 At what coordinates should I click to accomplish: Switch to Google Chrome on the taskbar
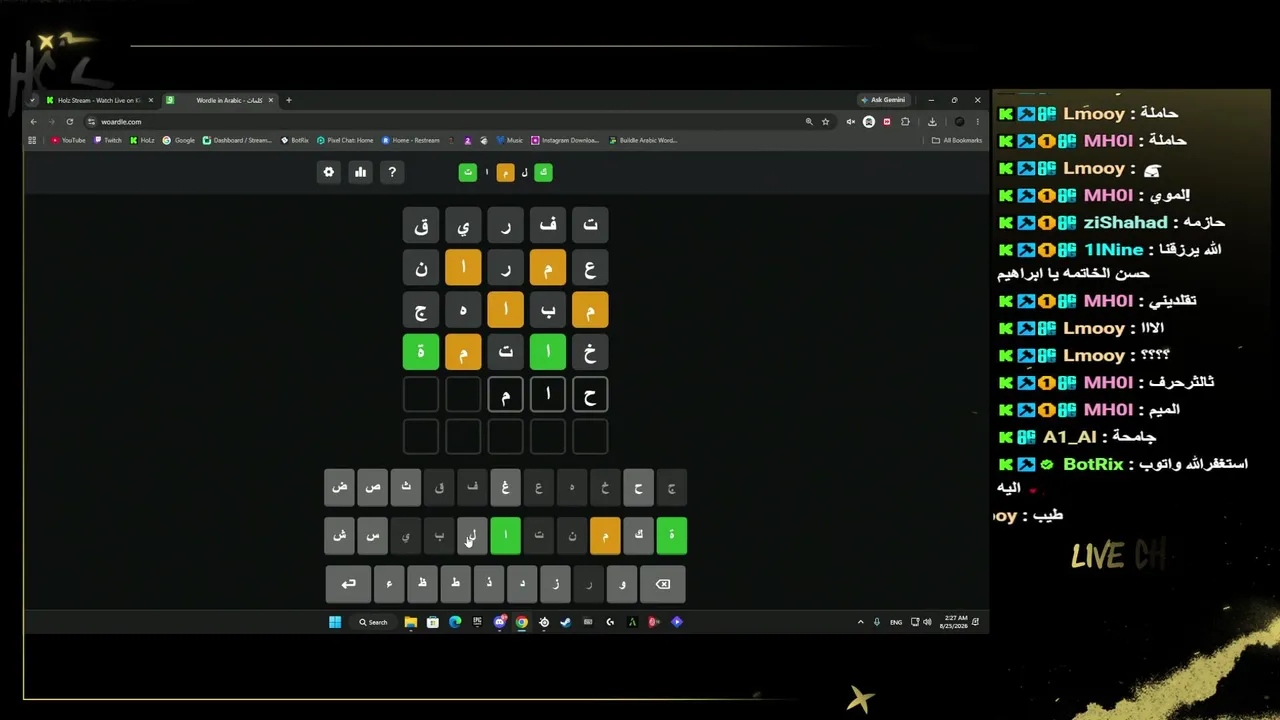coord(522,622)
